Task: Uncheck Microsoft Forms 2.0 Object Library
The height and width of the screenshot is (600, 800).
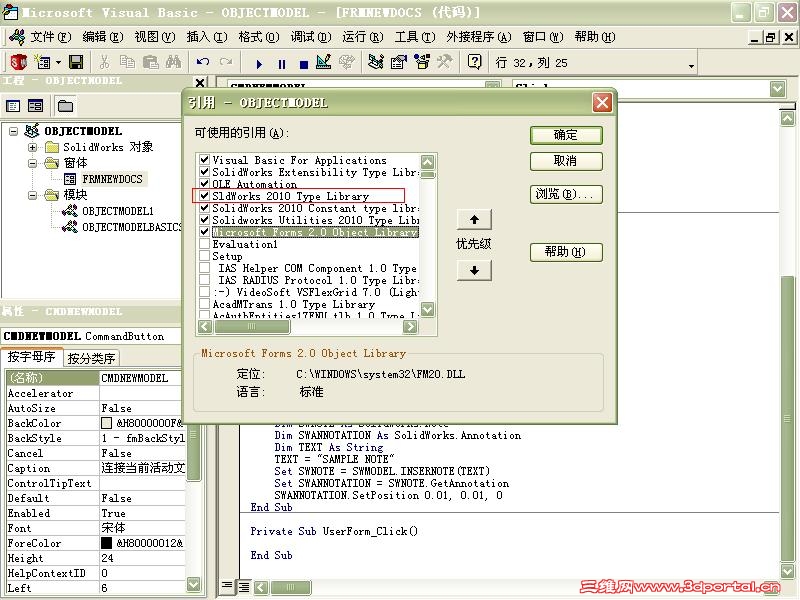Action: click(x=205, y=232)
